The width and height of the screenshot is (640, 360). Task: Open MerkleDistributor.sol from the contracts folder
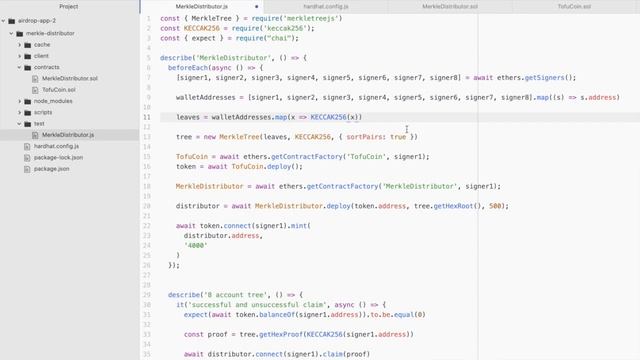(x=69, y=78)
